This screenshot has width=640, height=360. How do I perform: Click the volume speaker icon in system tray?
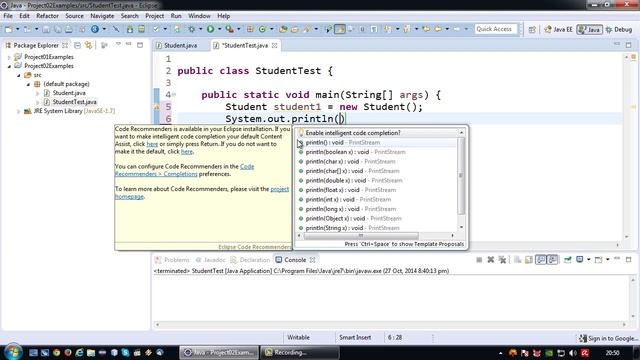[573, 353]
